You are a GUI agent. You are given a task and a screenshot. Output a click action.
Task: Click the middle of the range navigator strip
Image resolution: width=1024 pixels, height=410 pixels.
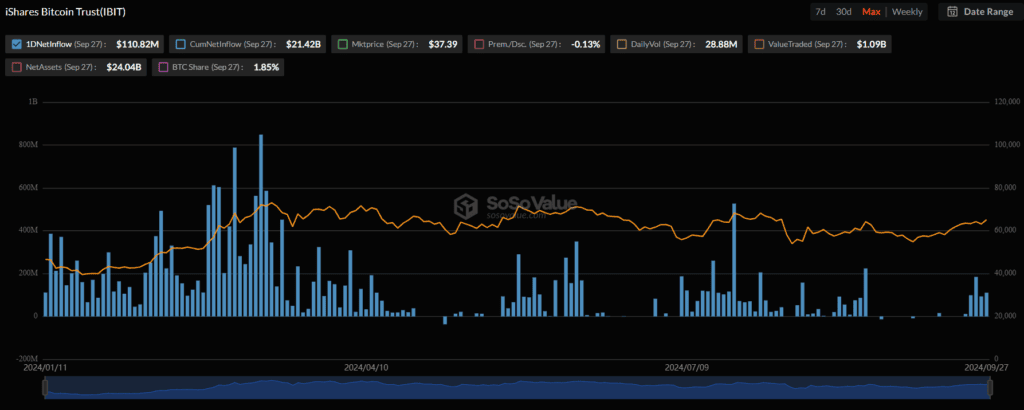coord(517,389)
